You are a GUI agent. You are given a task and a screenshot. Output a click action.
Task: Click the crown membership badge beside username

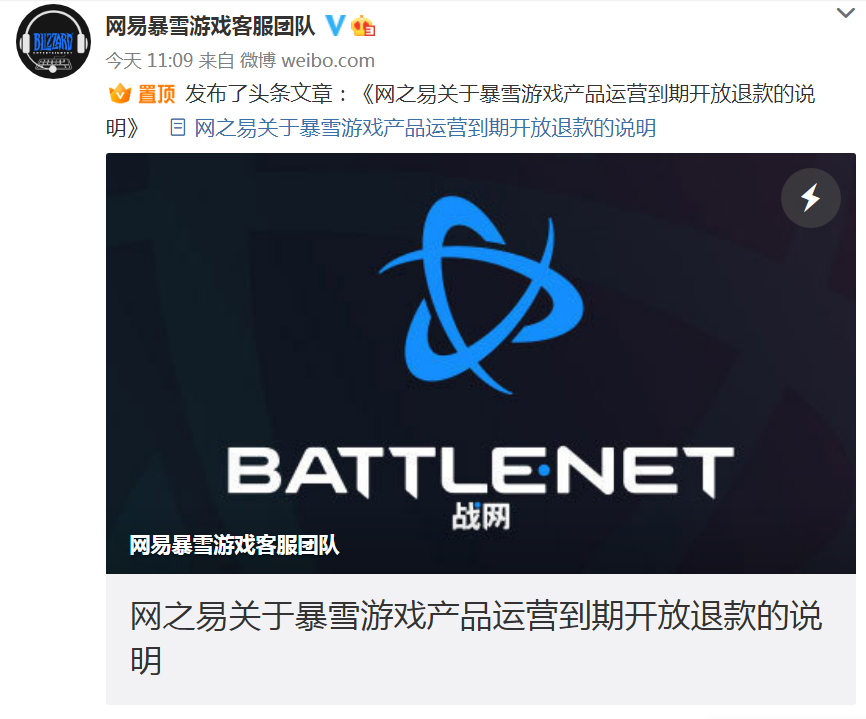[x=363, y=26]
